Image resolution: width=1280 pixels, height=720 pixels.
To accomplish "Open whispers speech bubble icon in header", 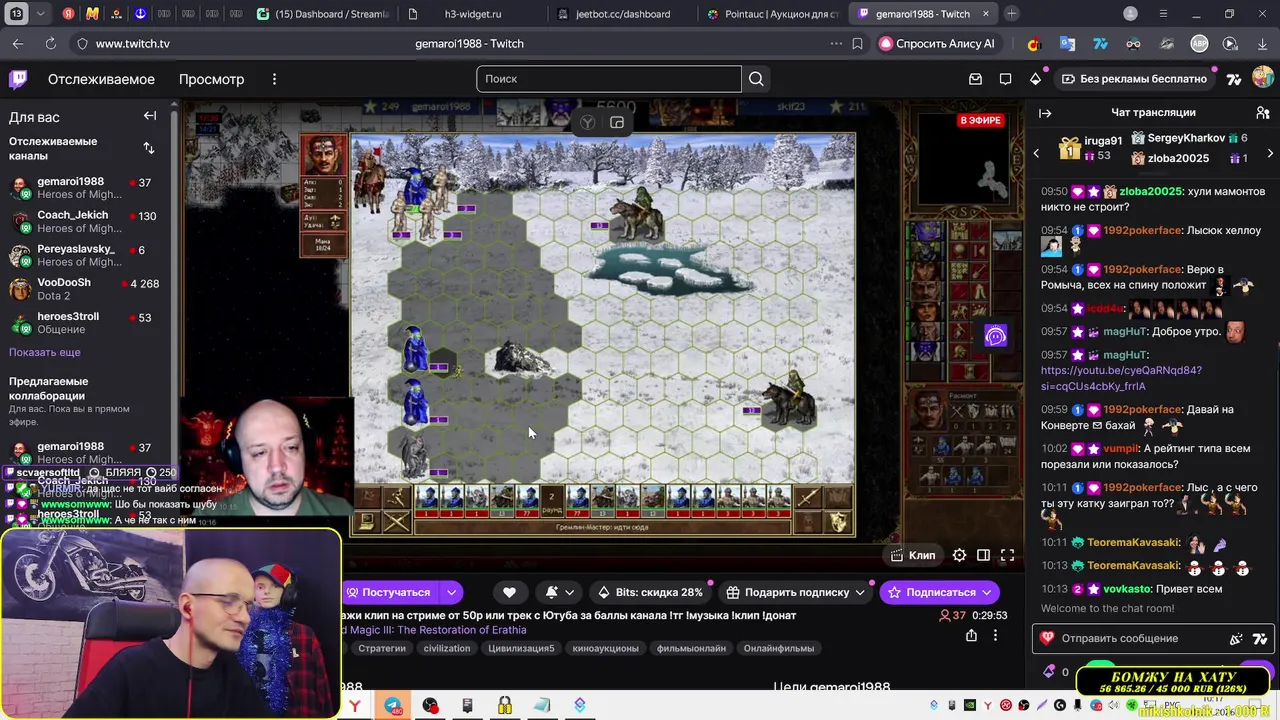I will click(1006, 79).
